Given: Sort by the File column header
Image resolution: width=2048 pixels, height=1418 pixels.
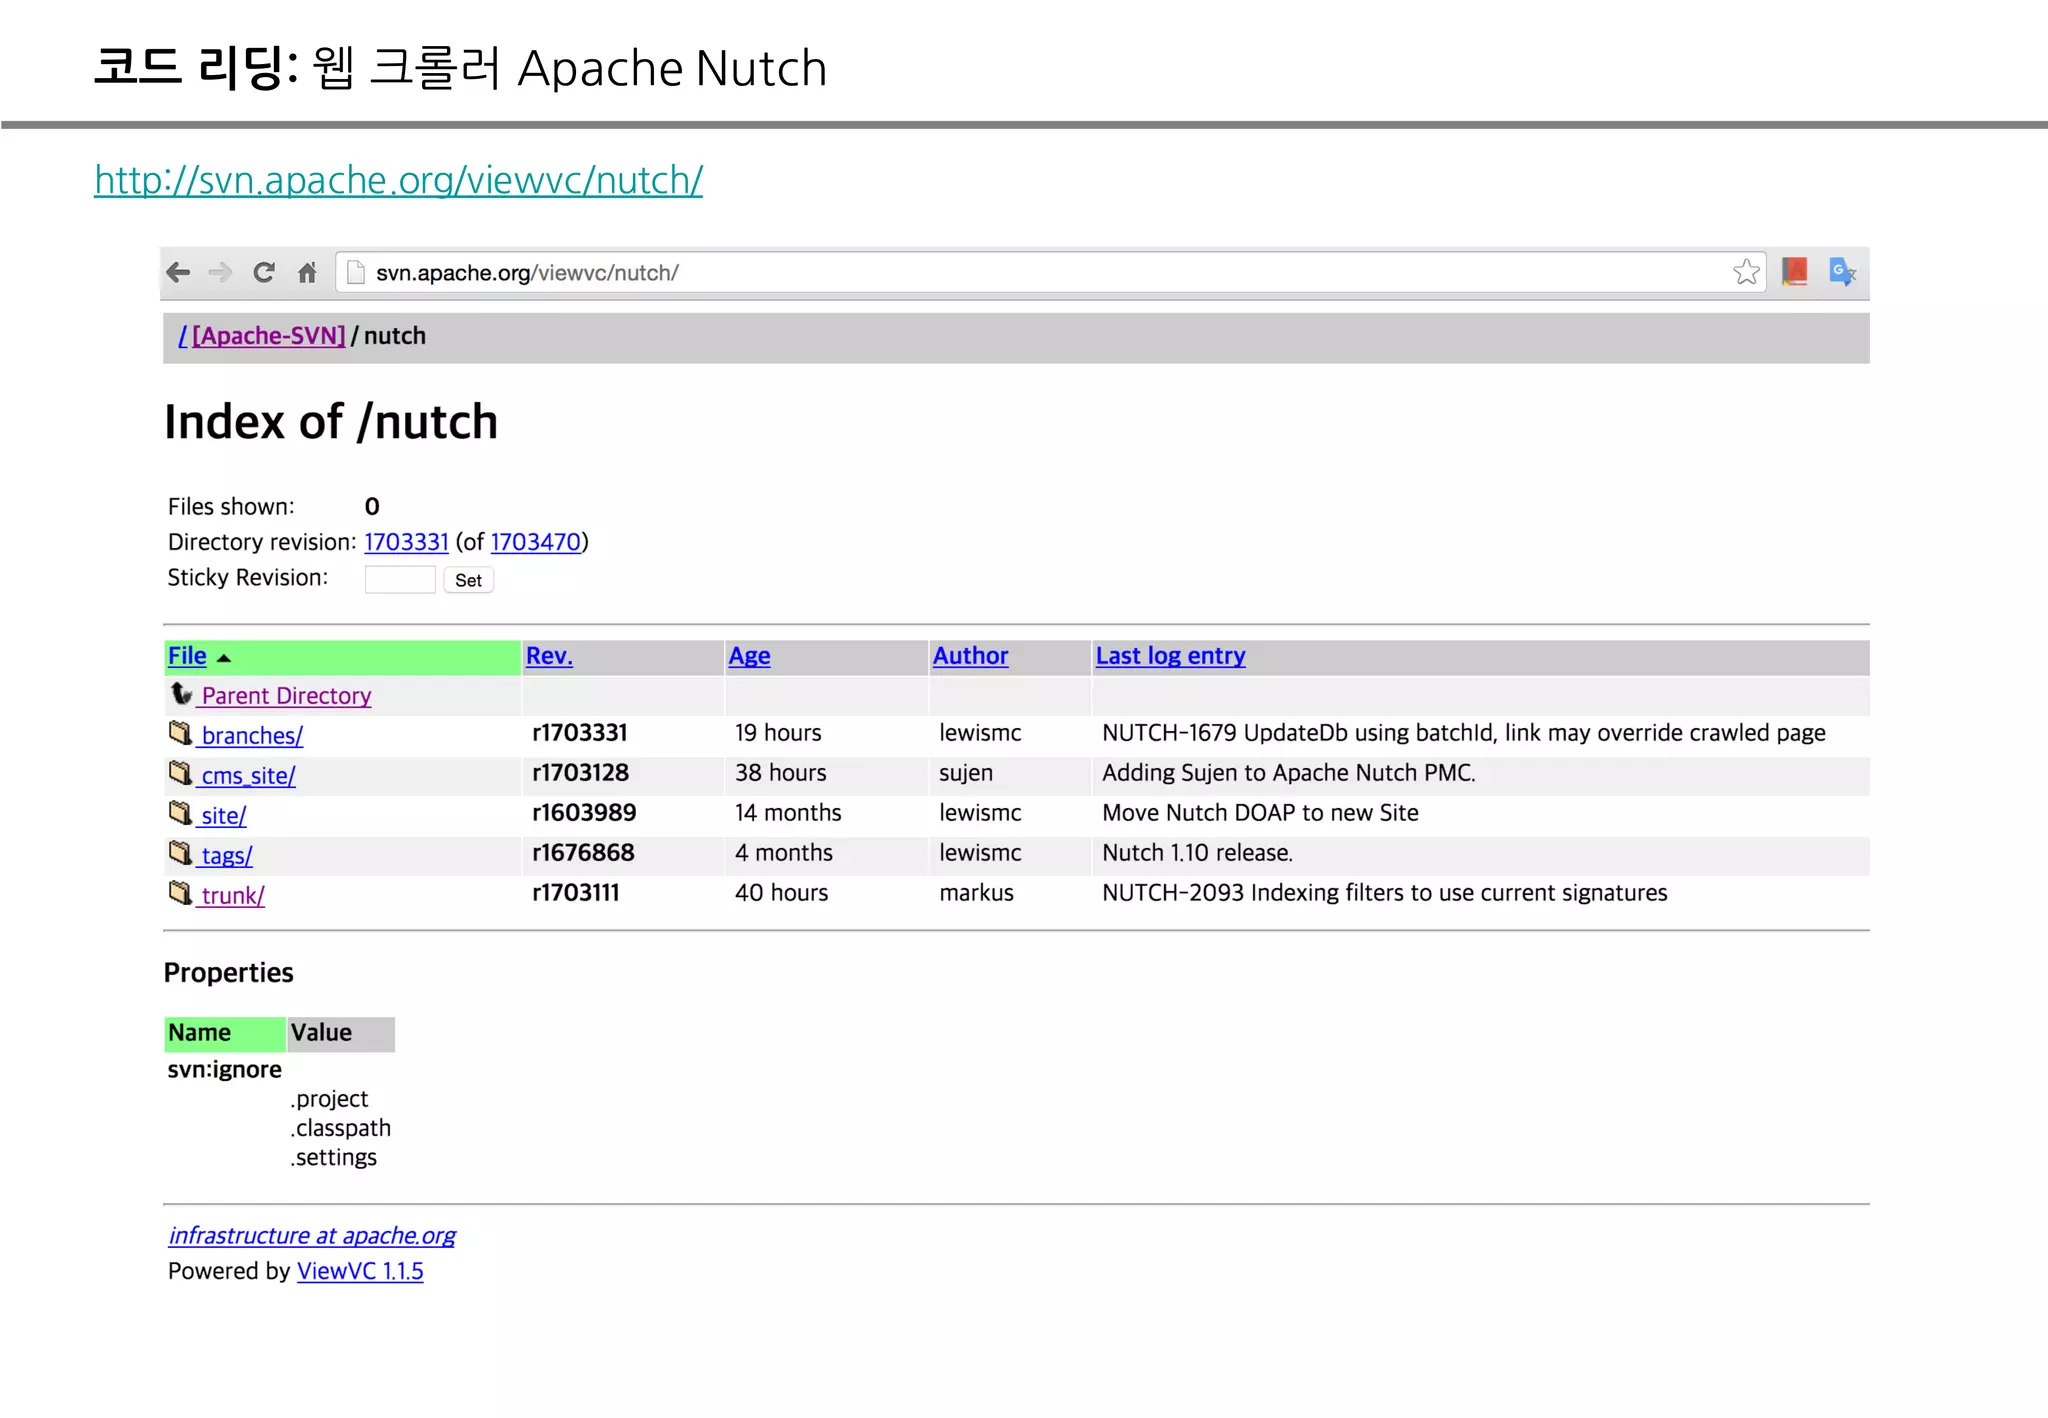Looking at the screenshot, I should tap(187, 656).
